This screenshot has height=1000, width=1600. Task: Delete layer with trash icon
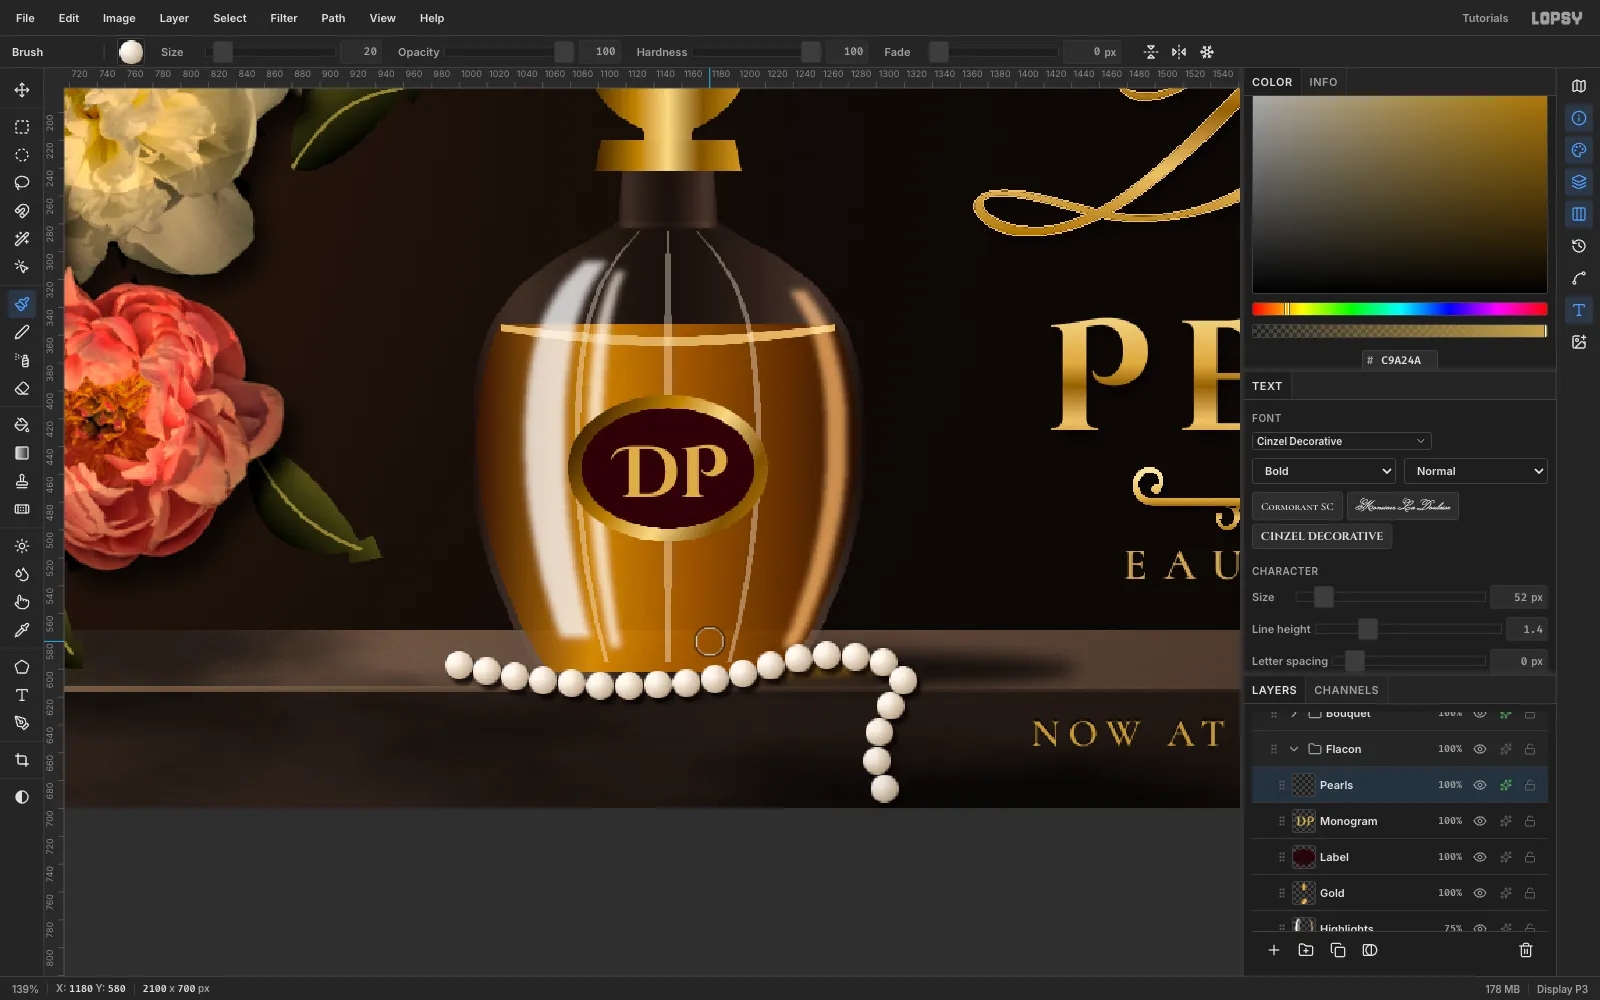tap(1526, 950)
